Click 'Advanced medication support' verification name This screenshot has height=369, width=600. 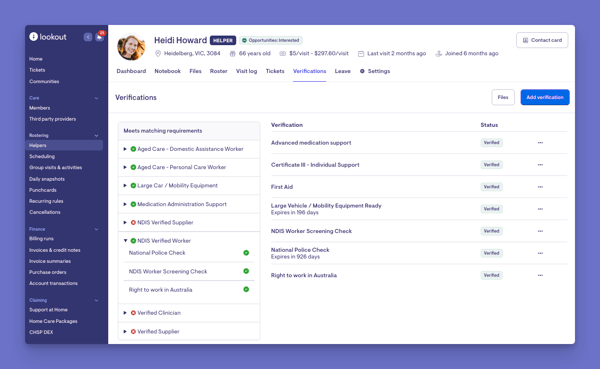click(x=311, y=143)
